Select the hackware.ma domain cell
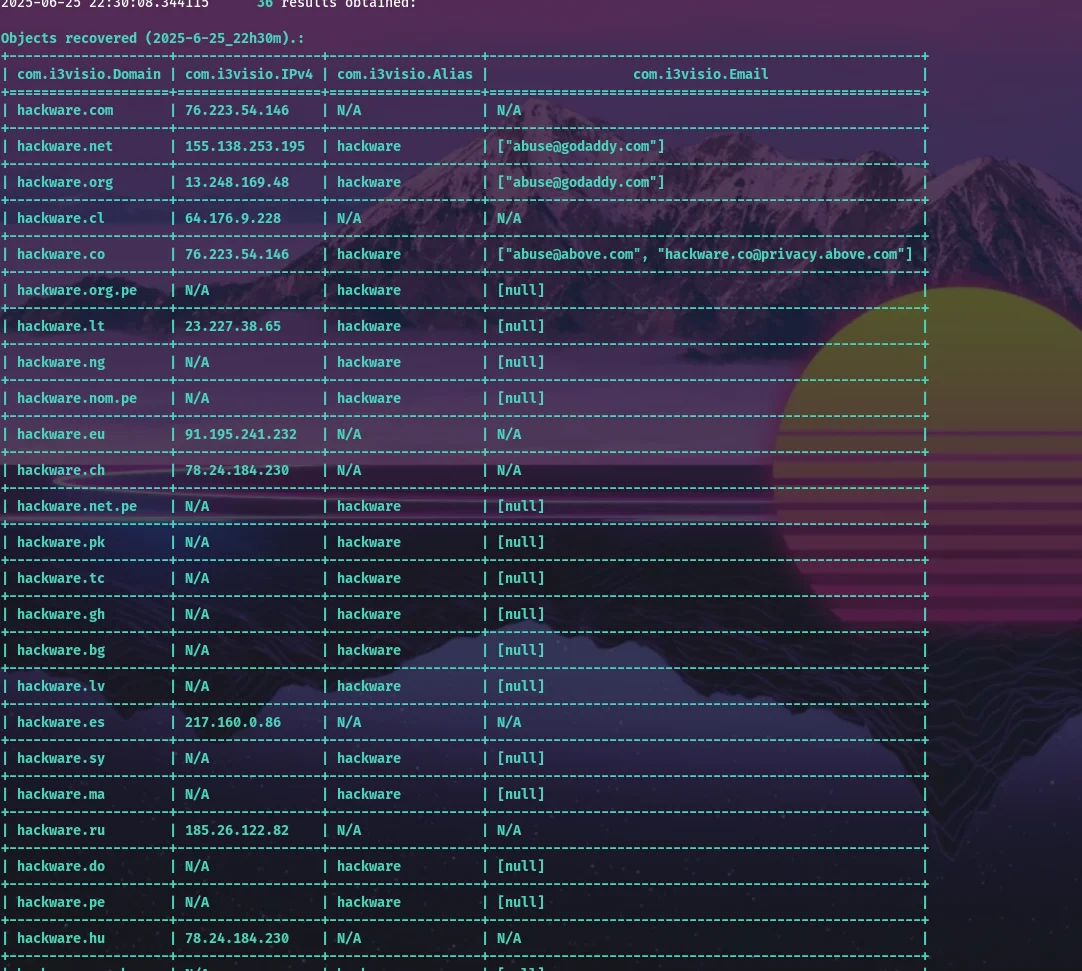 [61, 794]
